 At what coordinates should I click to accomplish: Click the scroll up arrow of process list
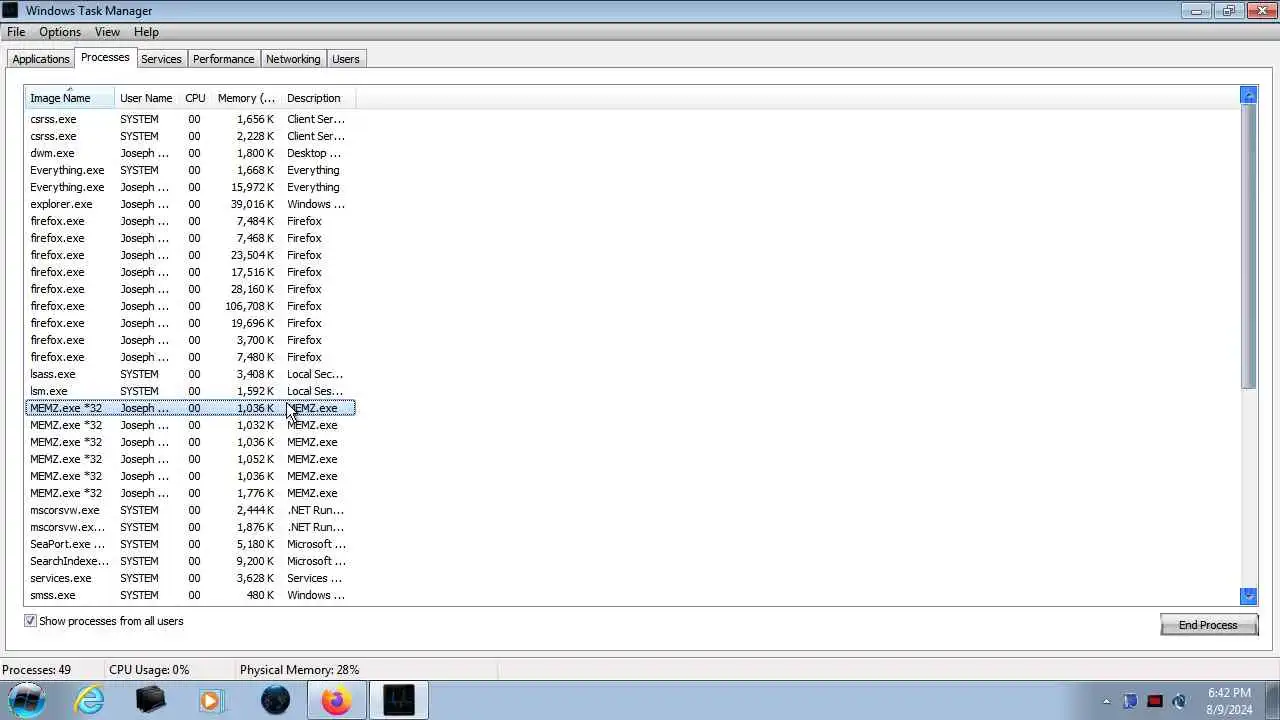[1248, 95]
